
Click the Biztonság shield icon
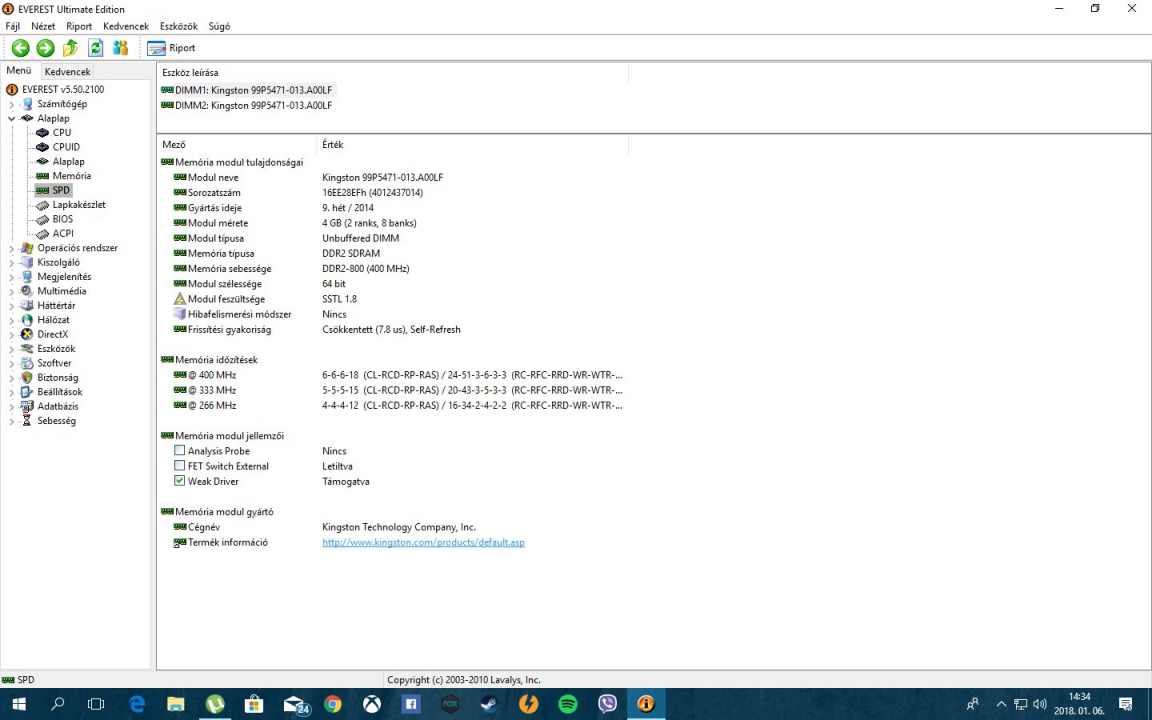click(x=26, y=378)
